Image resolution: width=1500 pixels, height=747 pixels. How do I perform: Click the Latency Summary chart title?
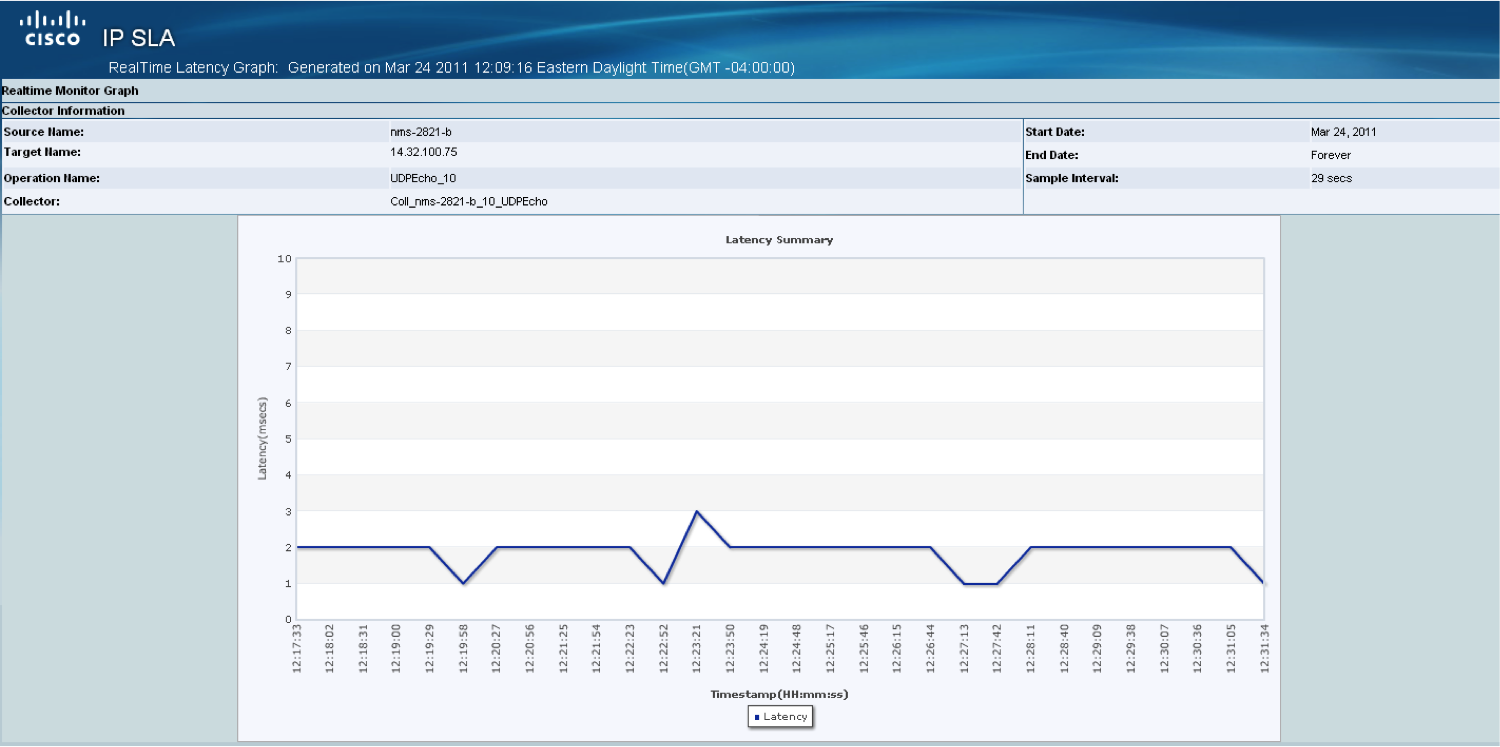click(x=779, y=240)
